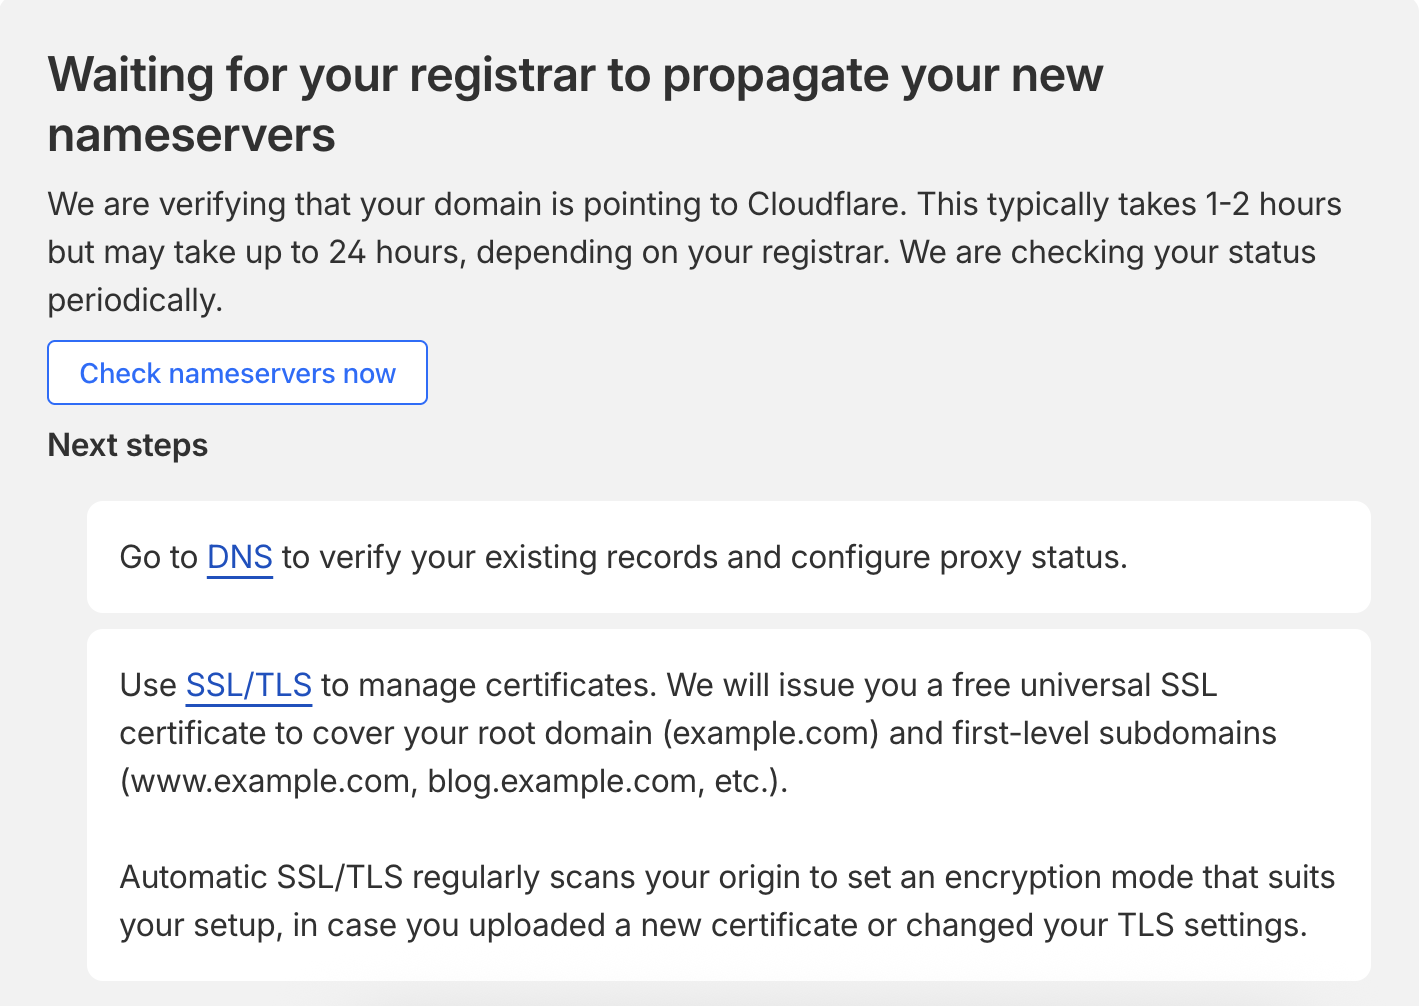The image size is (1426, 1006).
Task: Click the "Next steps" heading
Action: coord(128,445)
